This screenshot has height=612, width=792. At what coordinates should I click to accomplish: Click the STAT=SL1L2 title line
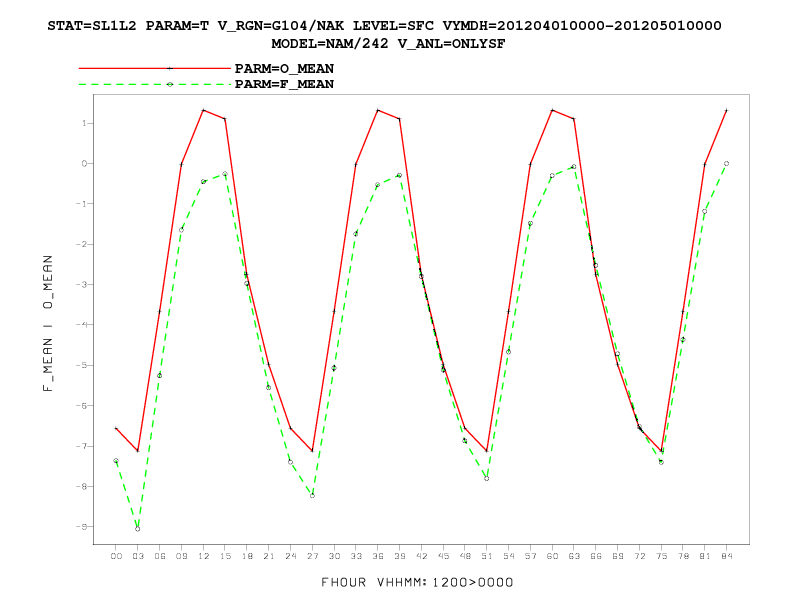384,26
